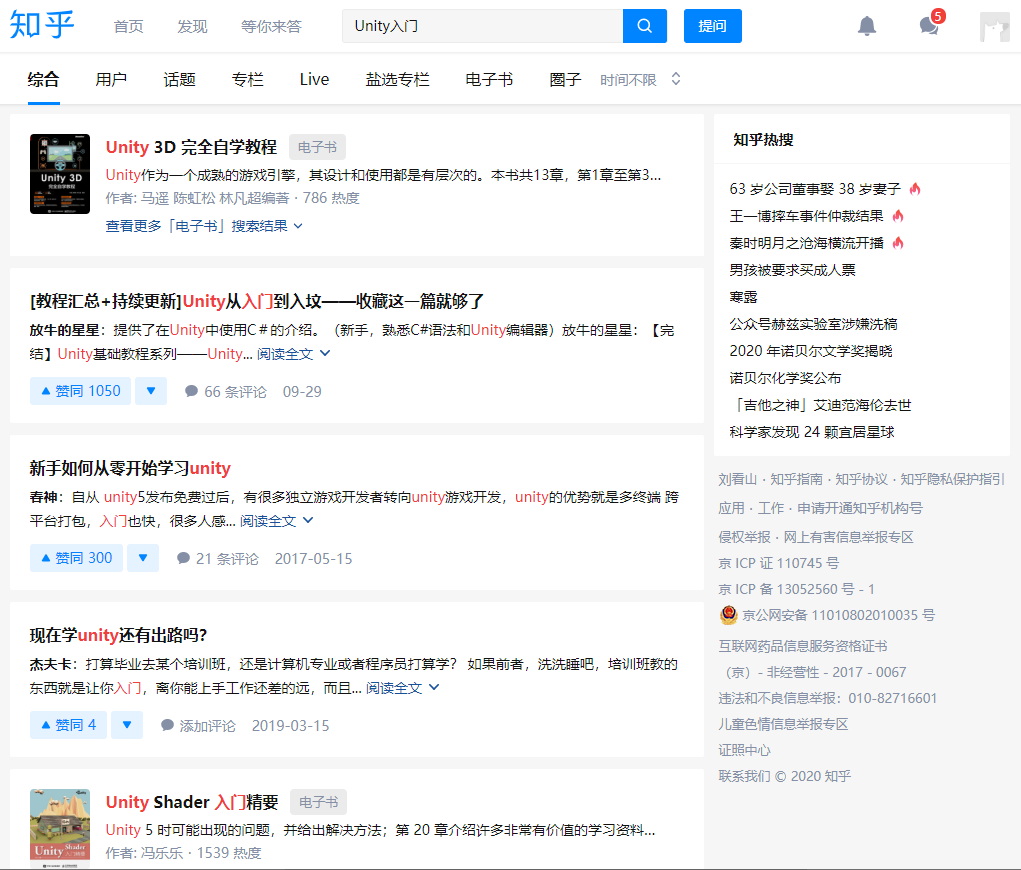Screen dimensions: 1021x870
Task: Open 知乎隐私保护指引 footer link
Action: (953, 479)
